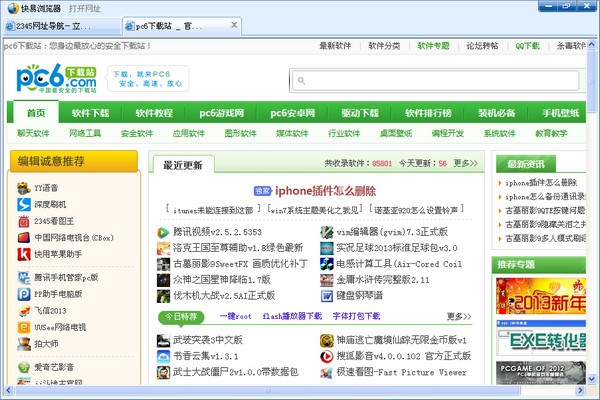Click the 伐木机大战 icon
The width and height of the screenshot is (600, 400).
point(163,296)
